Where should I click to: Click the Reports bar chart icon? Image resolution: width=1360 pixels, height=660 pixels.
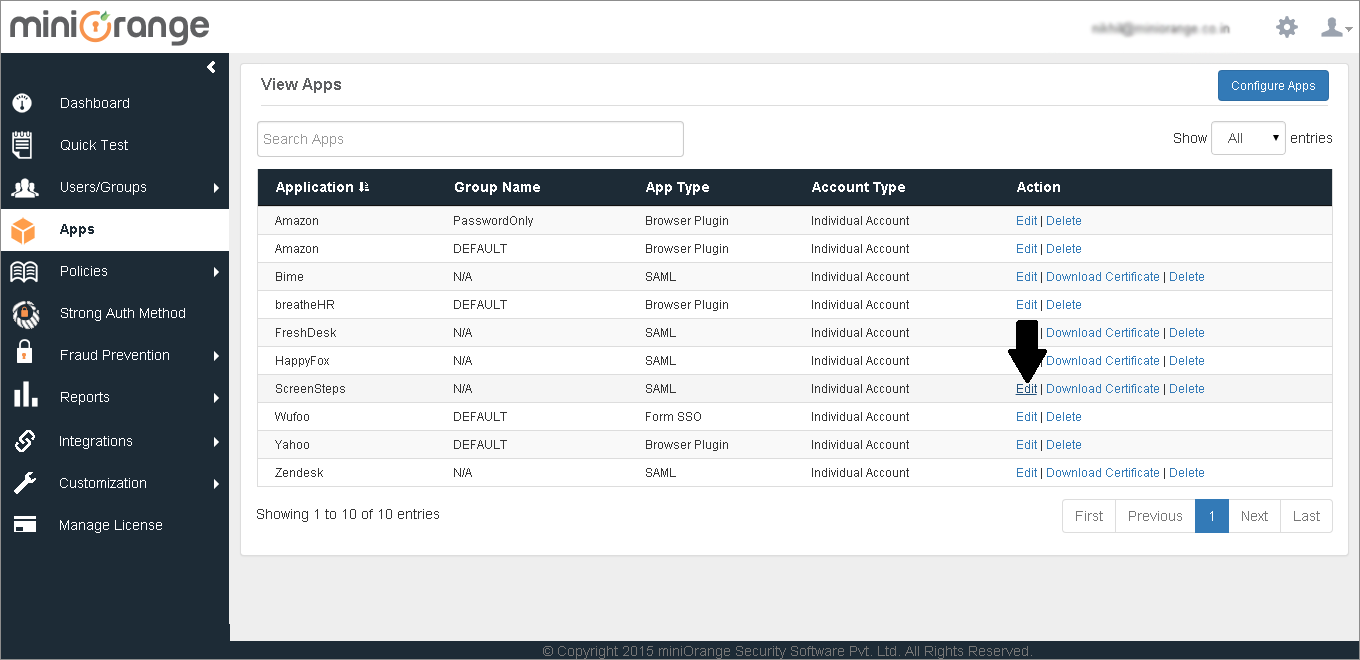(24, 396)
